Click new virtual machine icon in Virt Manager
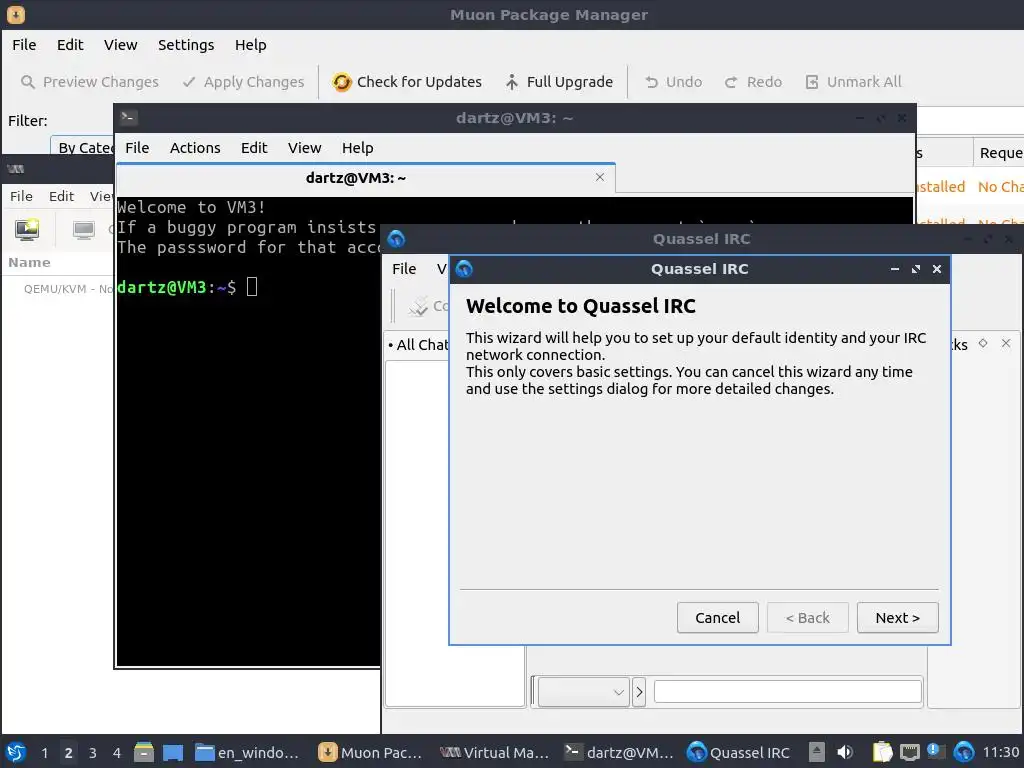1024x768 pixels. click(x=27, y=230)
